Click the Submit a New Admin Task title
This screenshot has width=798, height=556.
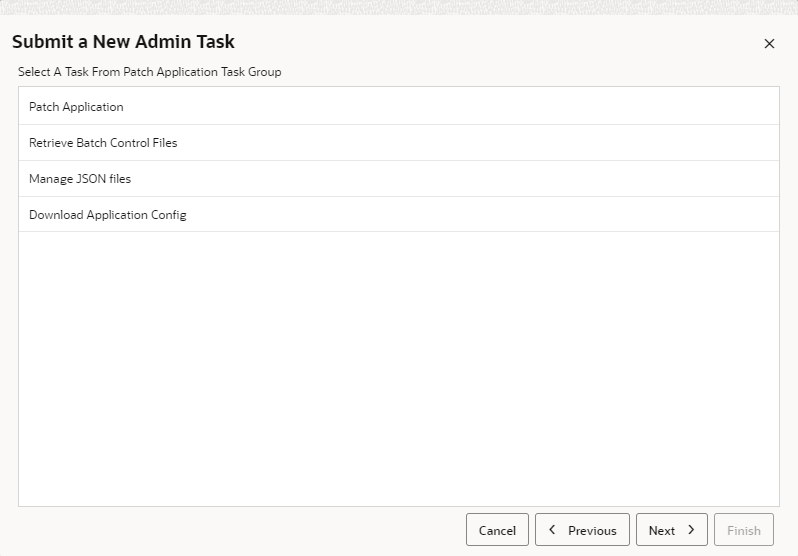(x=123, y=42)
